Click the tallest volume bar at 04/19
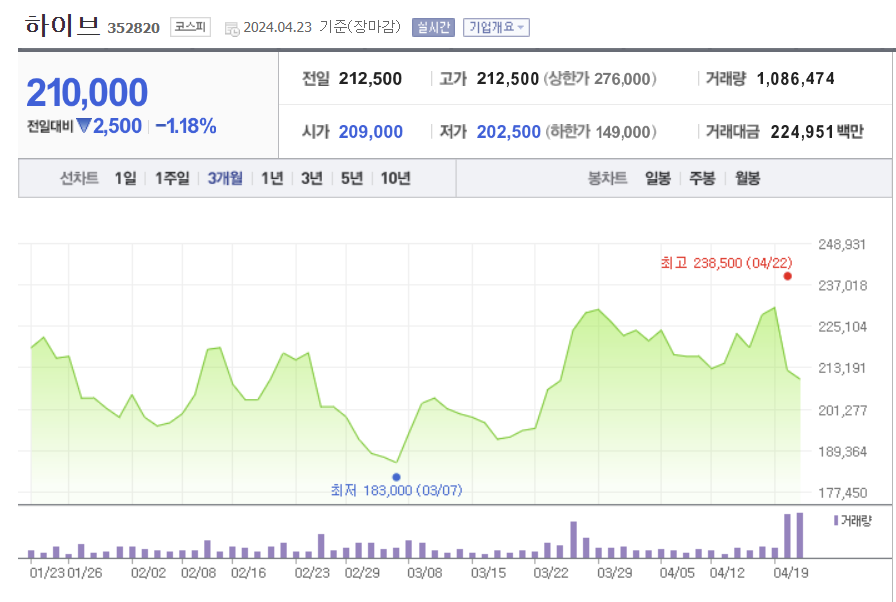Screen dimensions: 896x602 (799, 535)
